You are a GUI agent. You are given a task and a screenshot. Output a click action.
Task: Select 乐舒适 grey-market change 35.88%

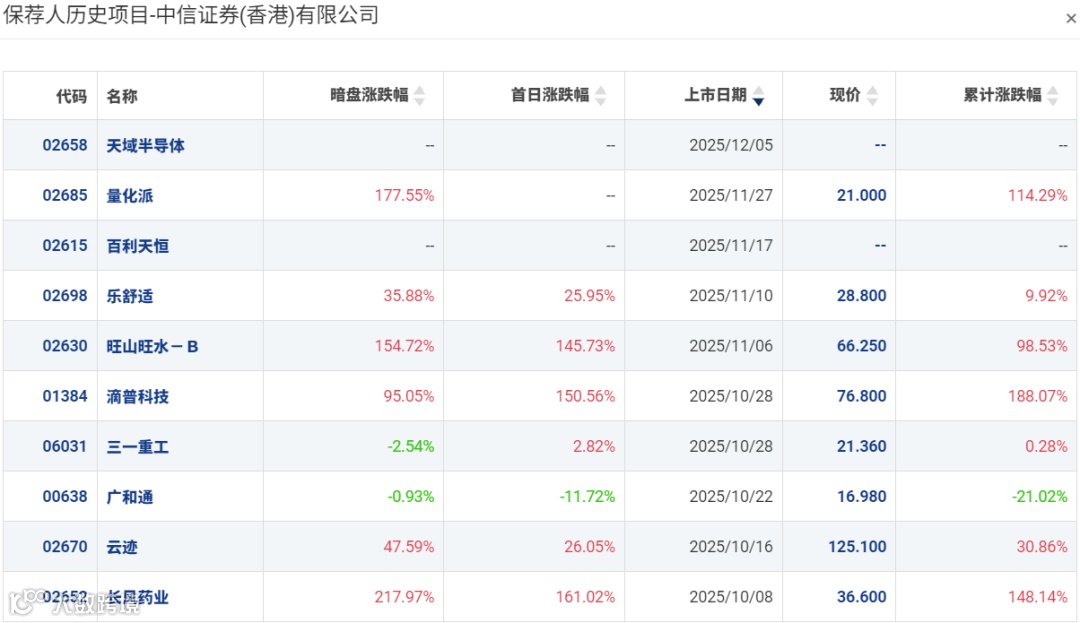pos(408,296)
